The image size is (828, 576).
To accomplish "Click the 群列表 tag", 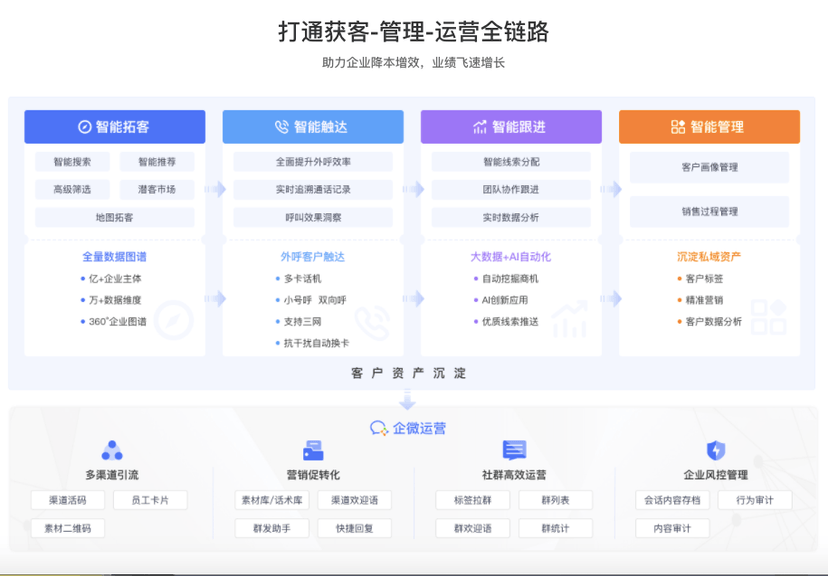I will pos(556,500).
